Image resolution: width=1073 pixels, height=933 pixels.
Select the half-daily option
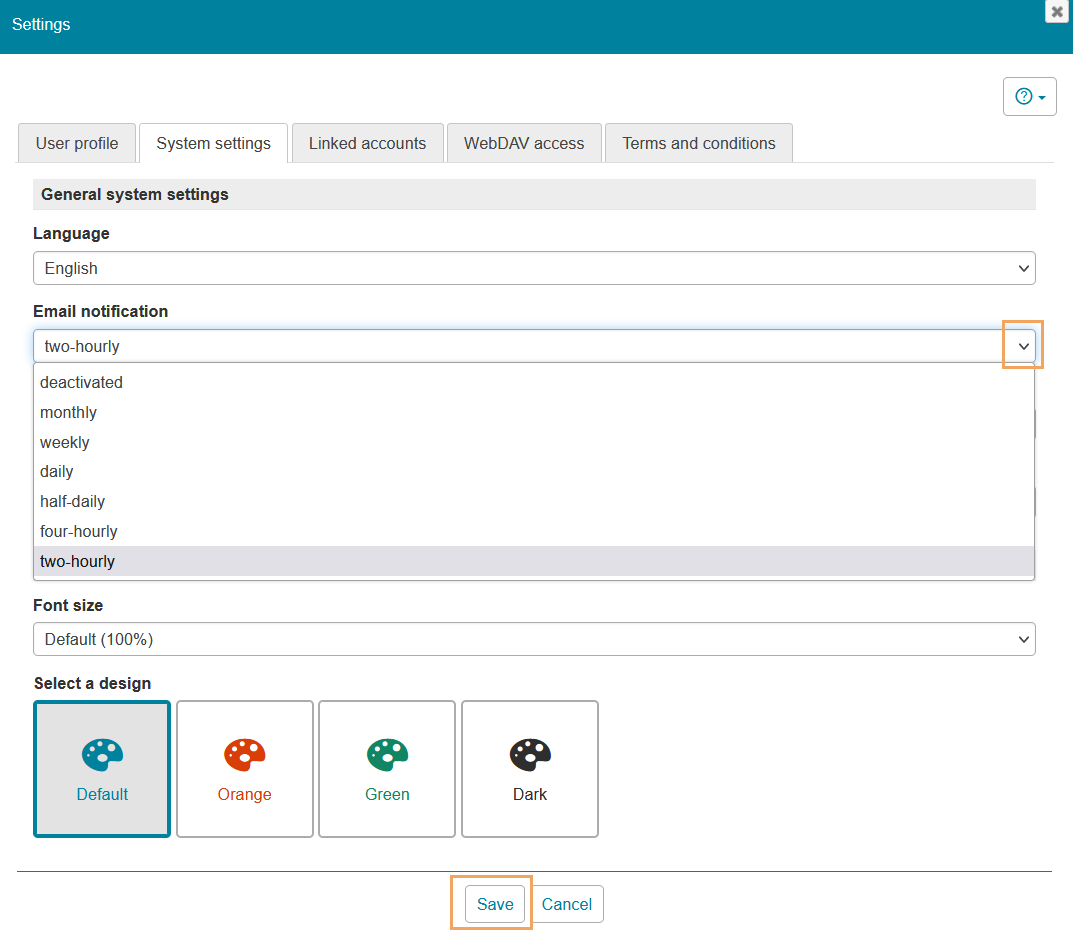[x=73, y=501]
